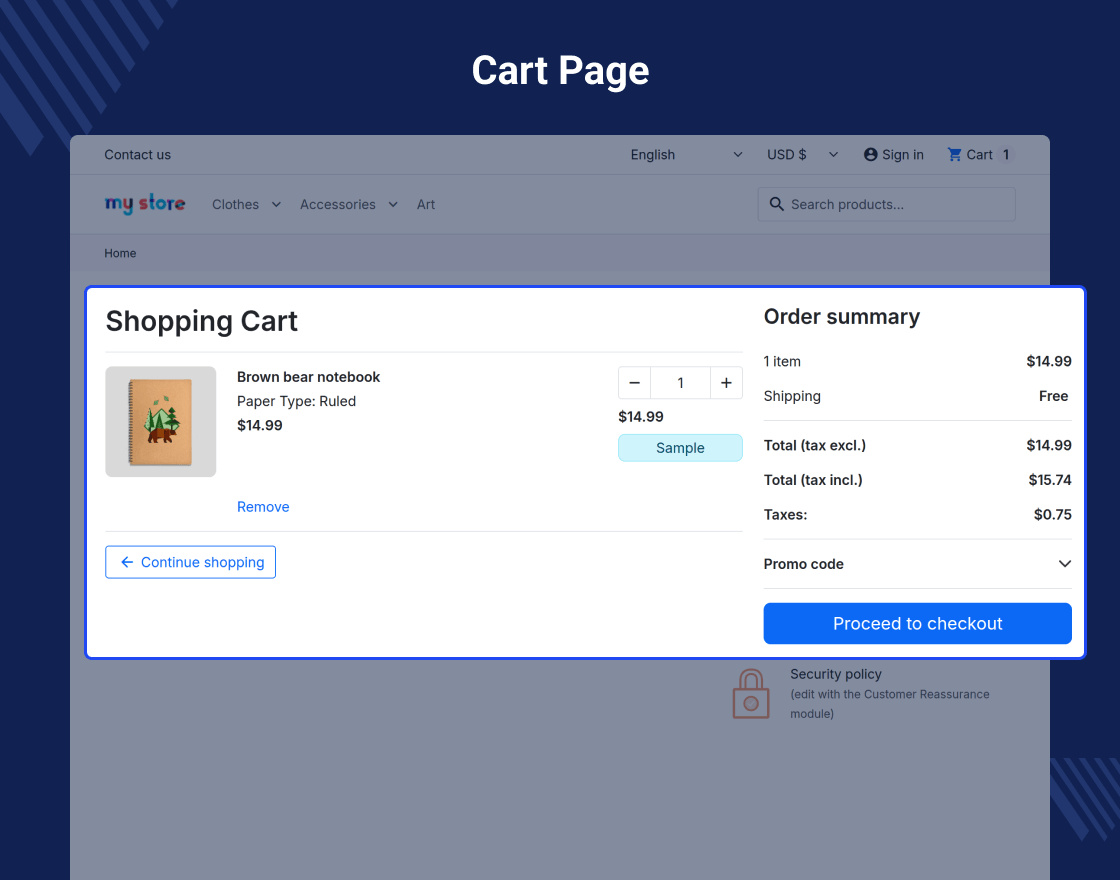Click the shopping cart icon in header
This screenshot has height=880, width=1120.
pos(954,154)
